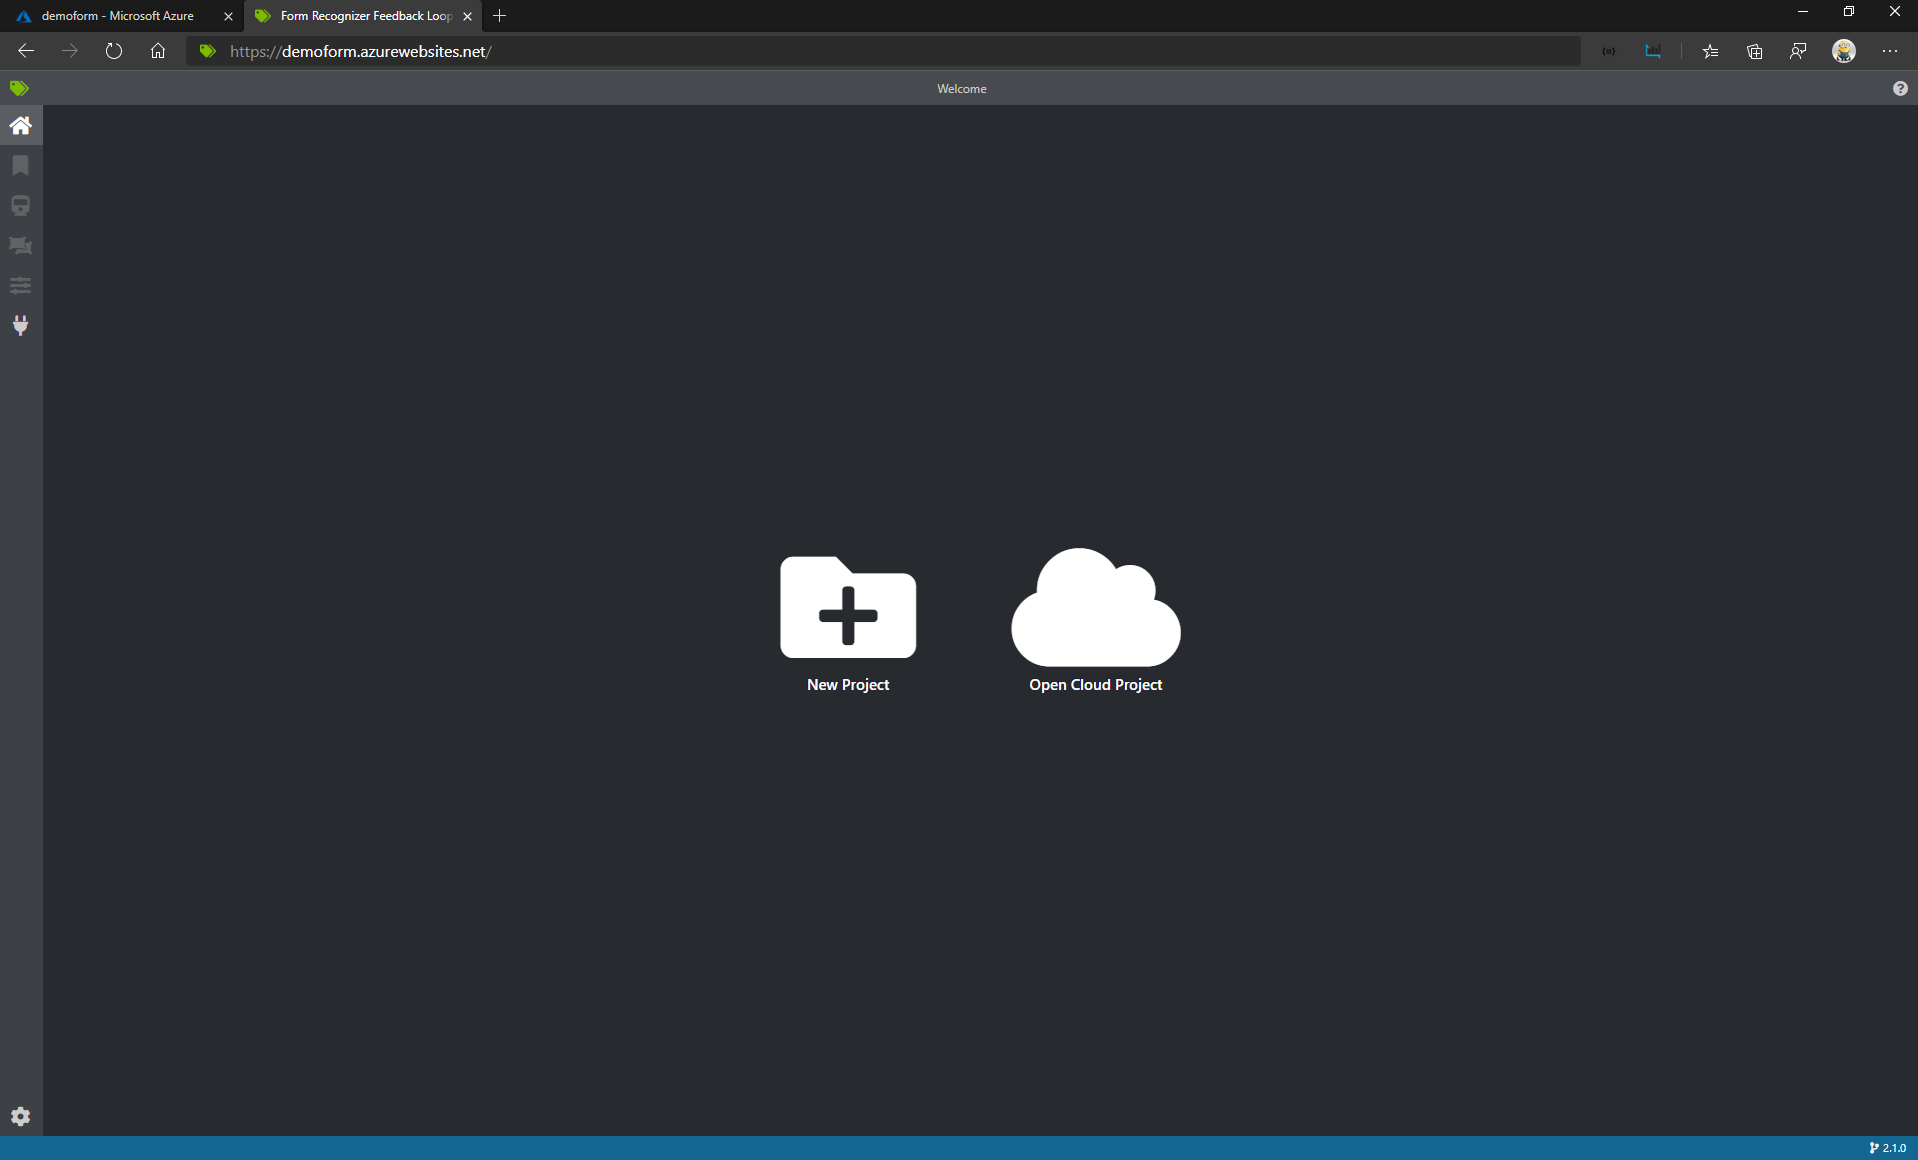Click the Open Cloud Project label

1096,684
